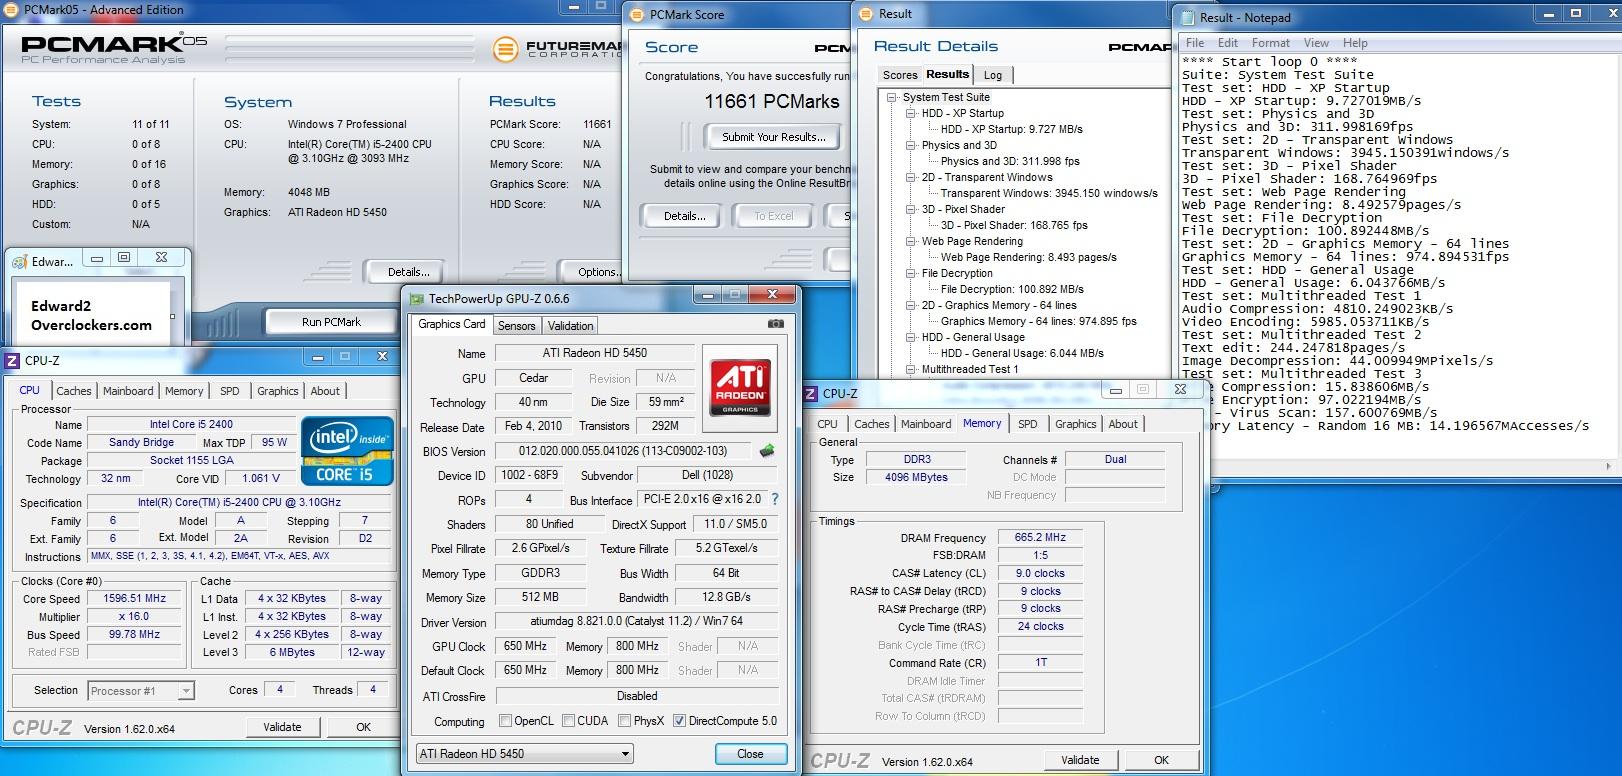
Task: Click Submit Your Results button
Action: (774, 137)
